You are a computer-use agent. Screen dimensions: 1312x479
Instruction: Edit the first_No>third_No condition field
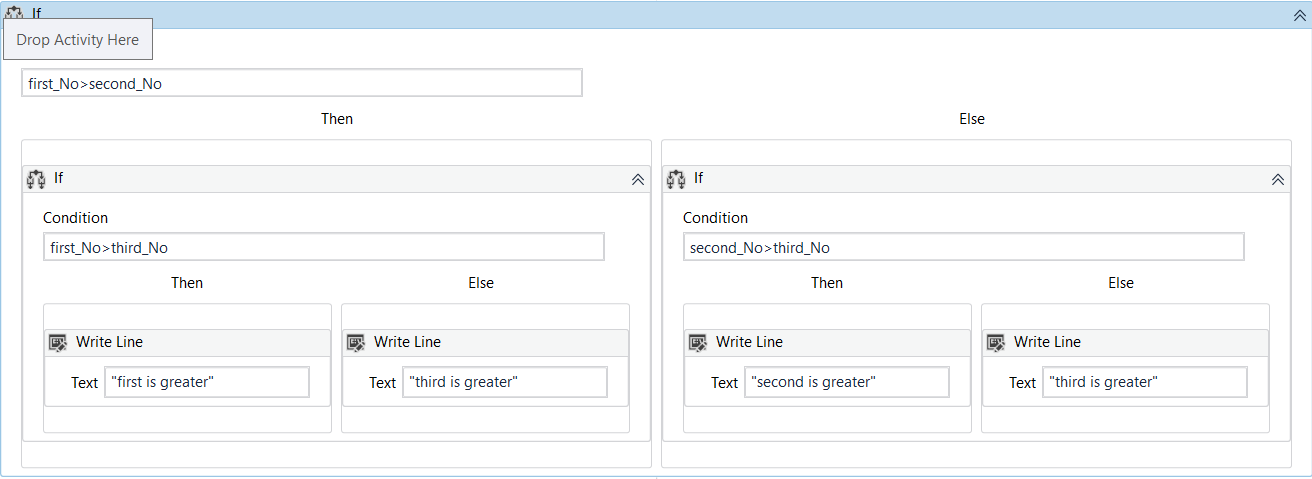click(x=323, y=248)
